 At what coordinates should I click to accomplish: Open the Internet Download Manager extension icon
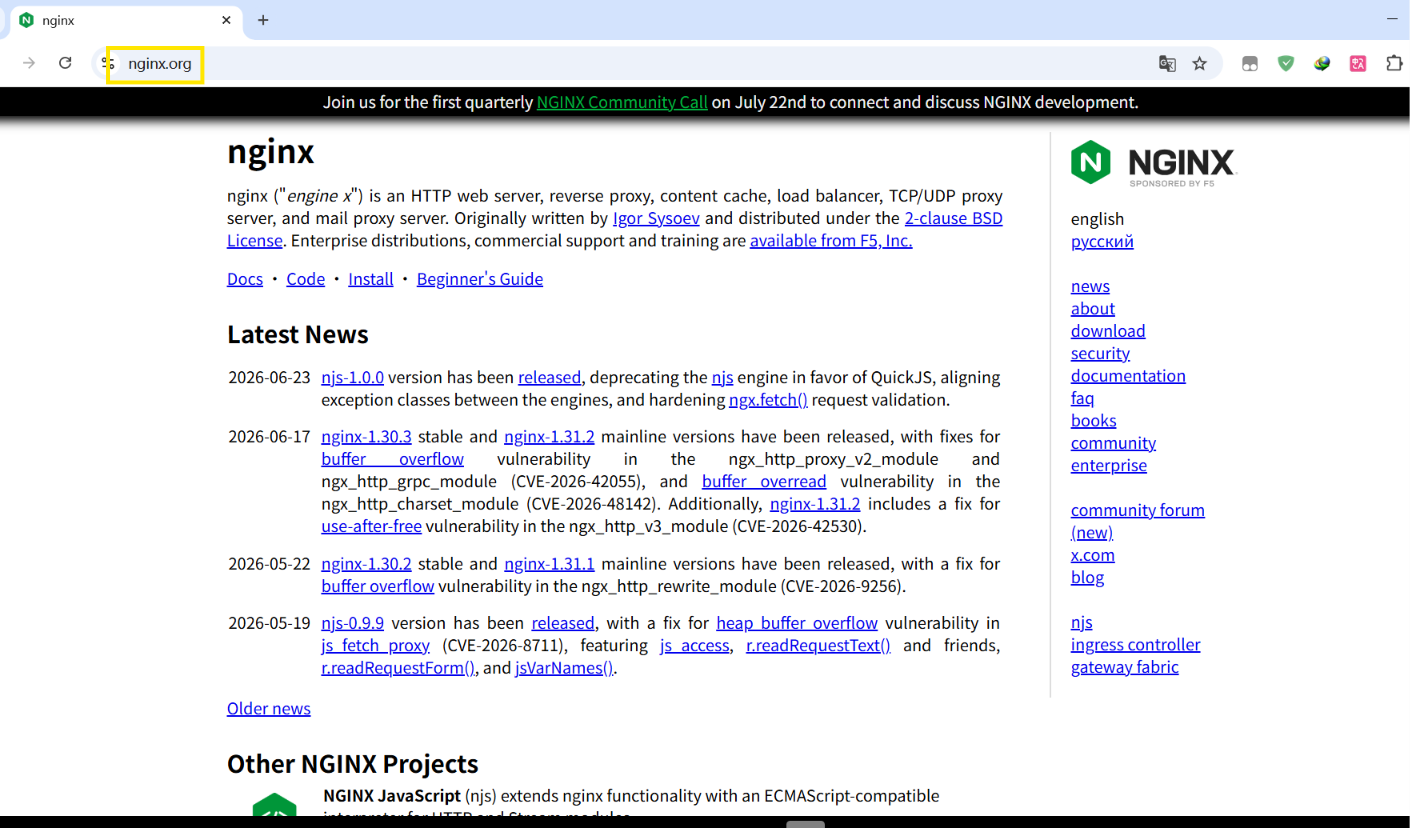tap(1322, 64)
